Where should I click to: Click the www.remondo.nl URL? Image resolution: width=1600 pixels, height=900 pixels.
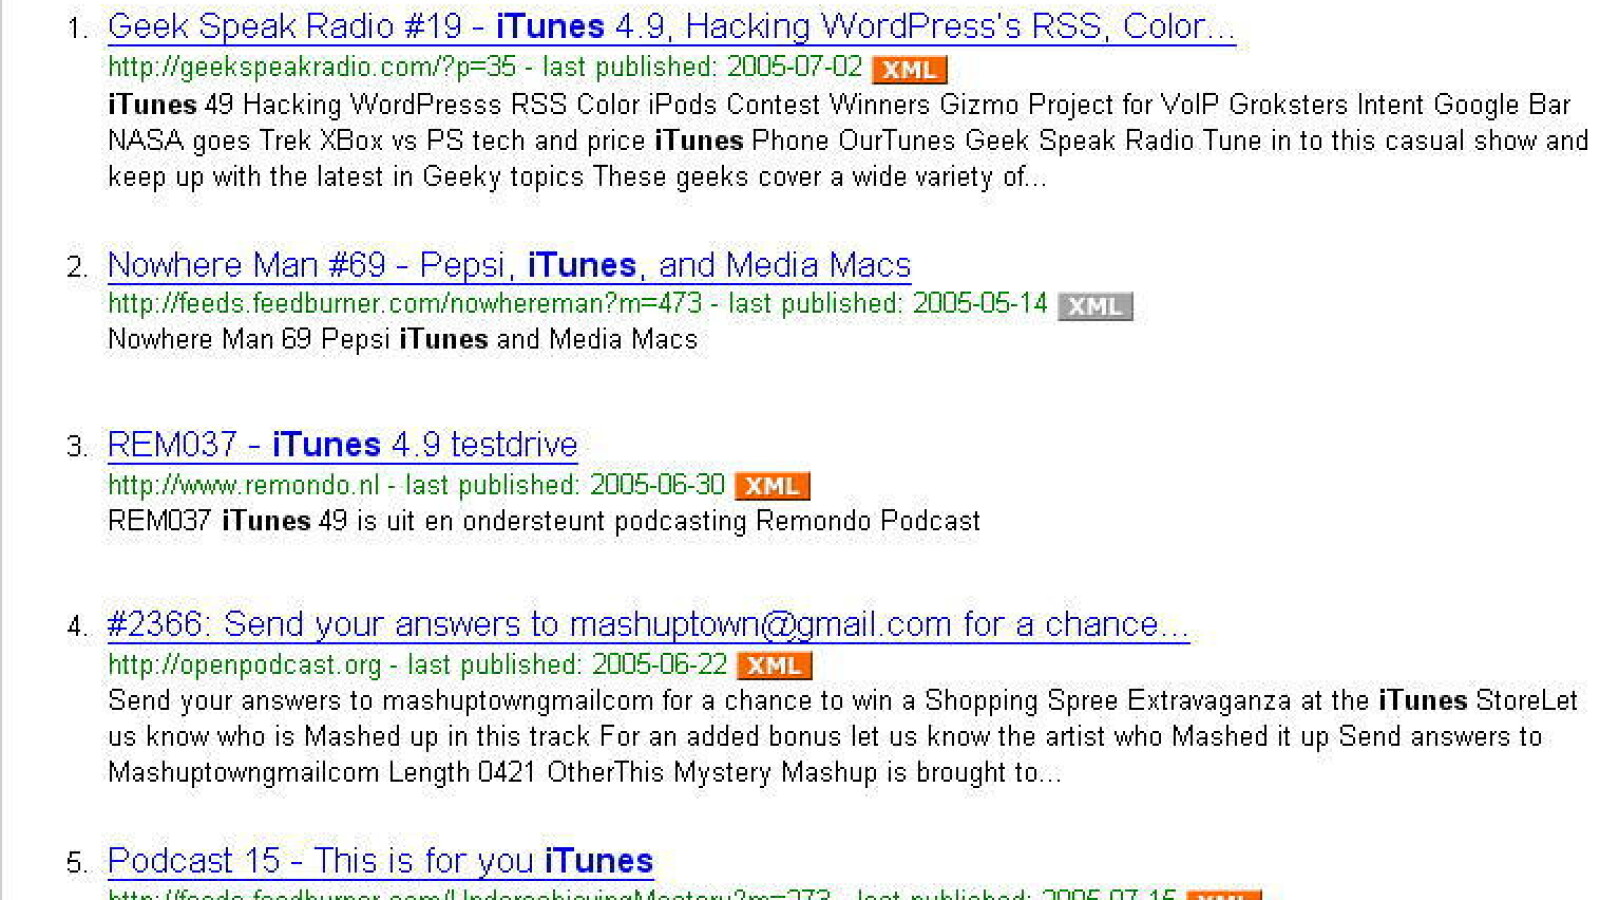click(x=245, y=485)
